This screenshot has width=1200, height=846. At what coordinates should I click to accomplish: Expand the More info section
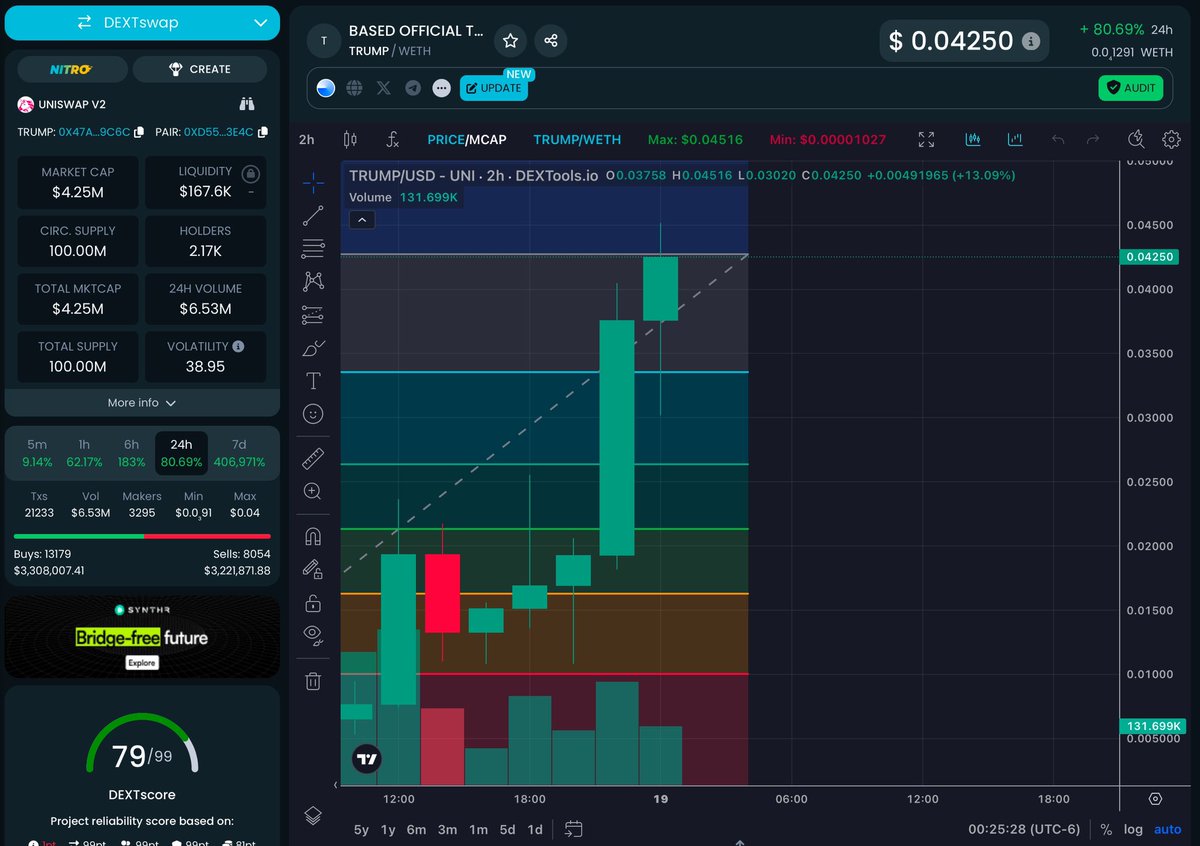(142, 403)
